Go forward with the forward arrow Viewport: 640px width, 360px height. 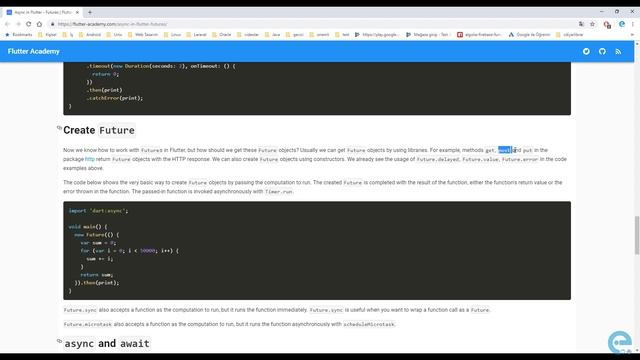coord(18,24)
